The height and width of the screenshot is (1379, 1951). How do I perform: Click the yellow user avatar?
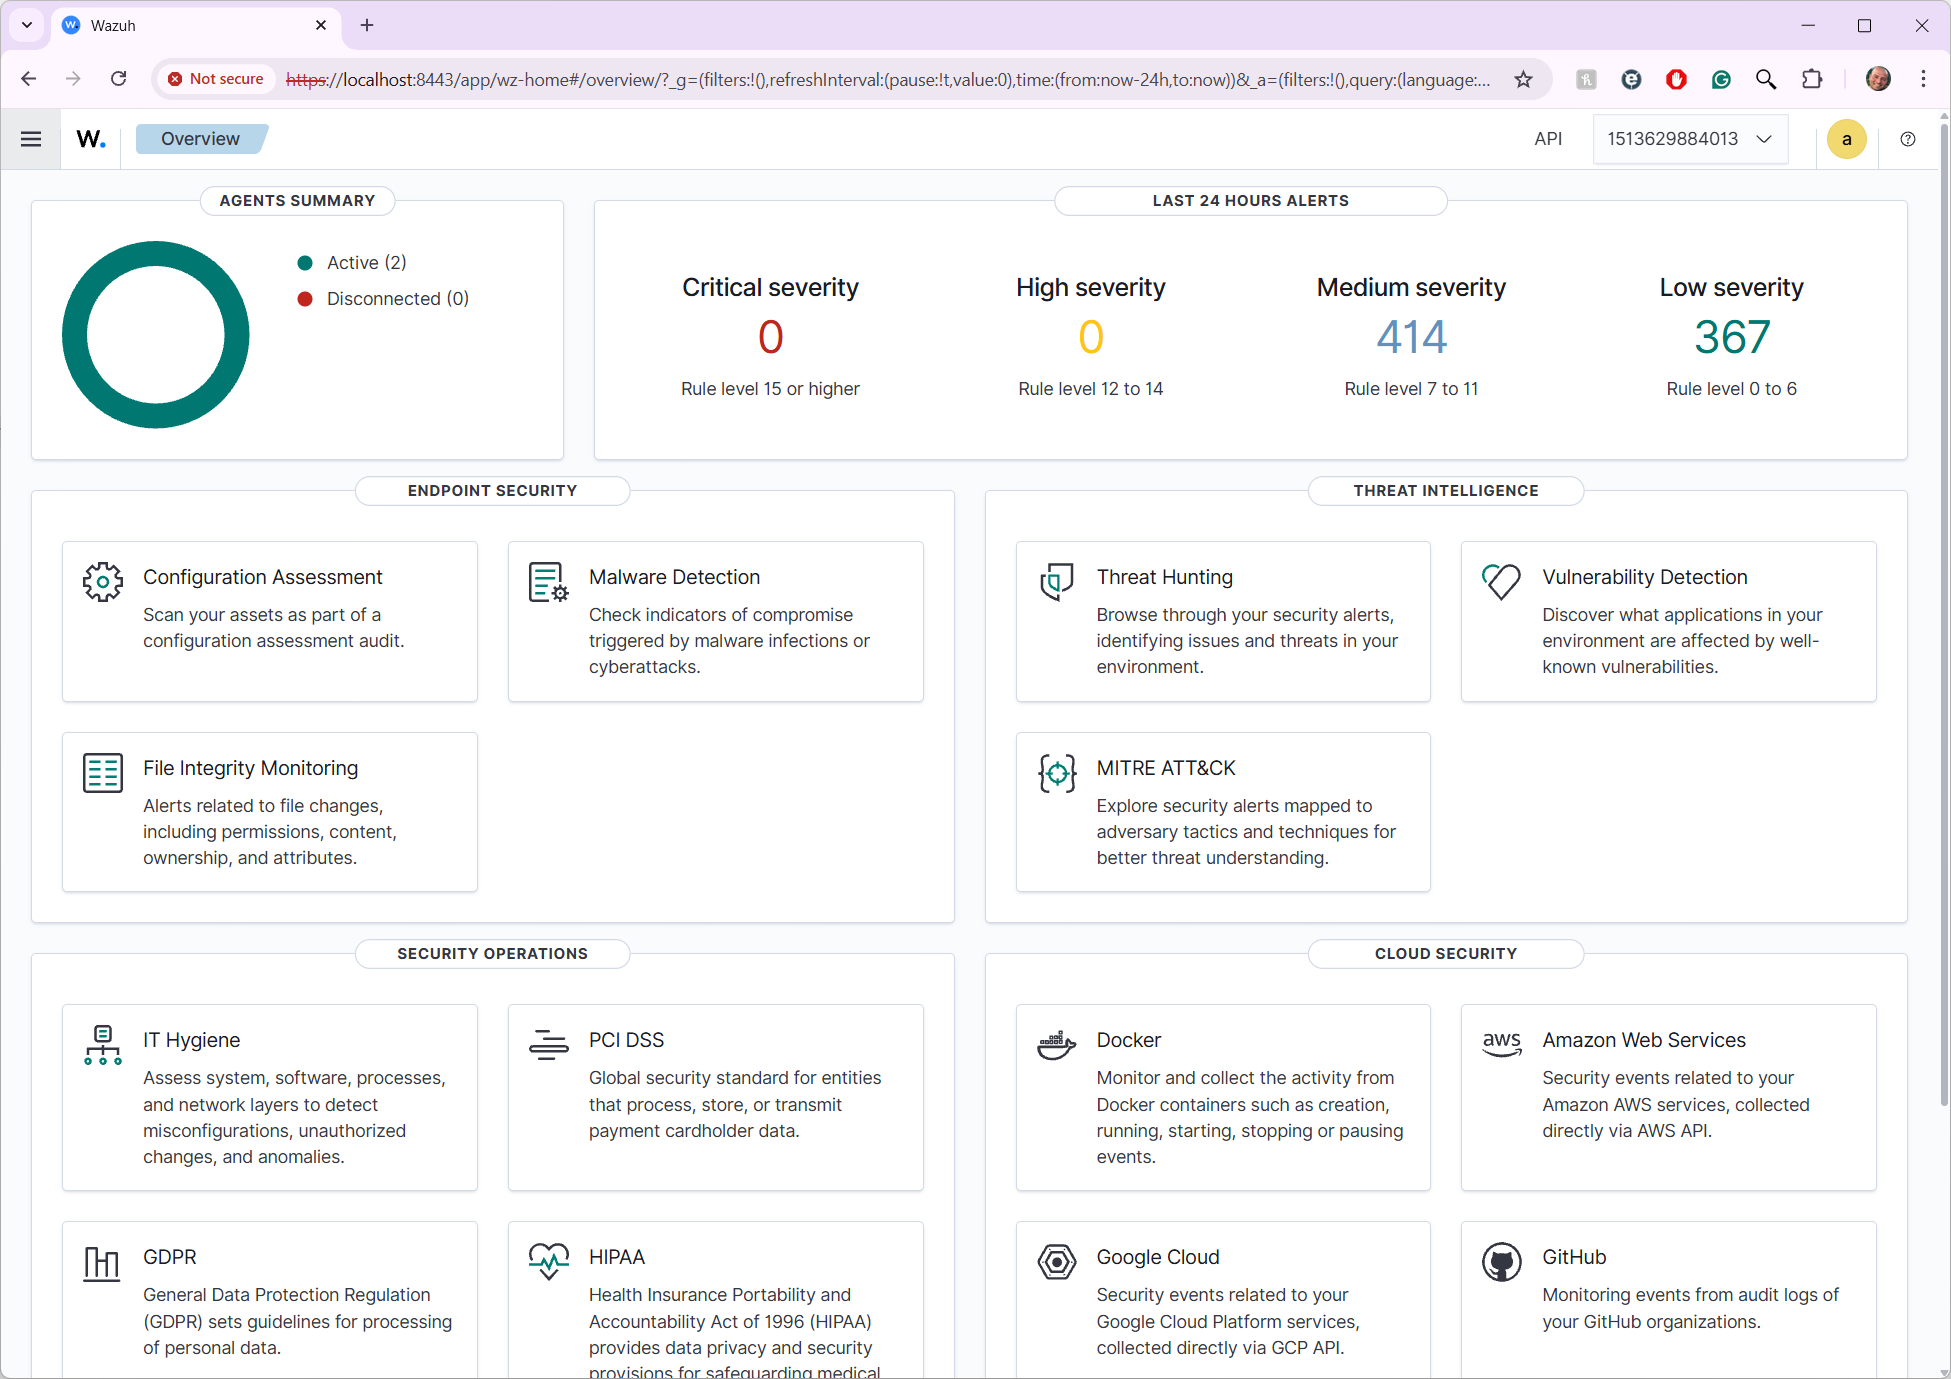(x=1847, y=139)
